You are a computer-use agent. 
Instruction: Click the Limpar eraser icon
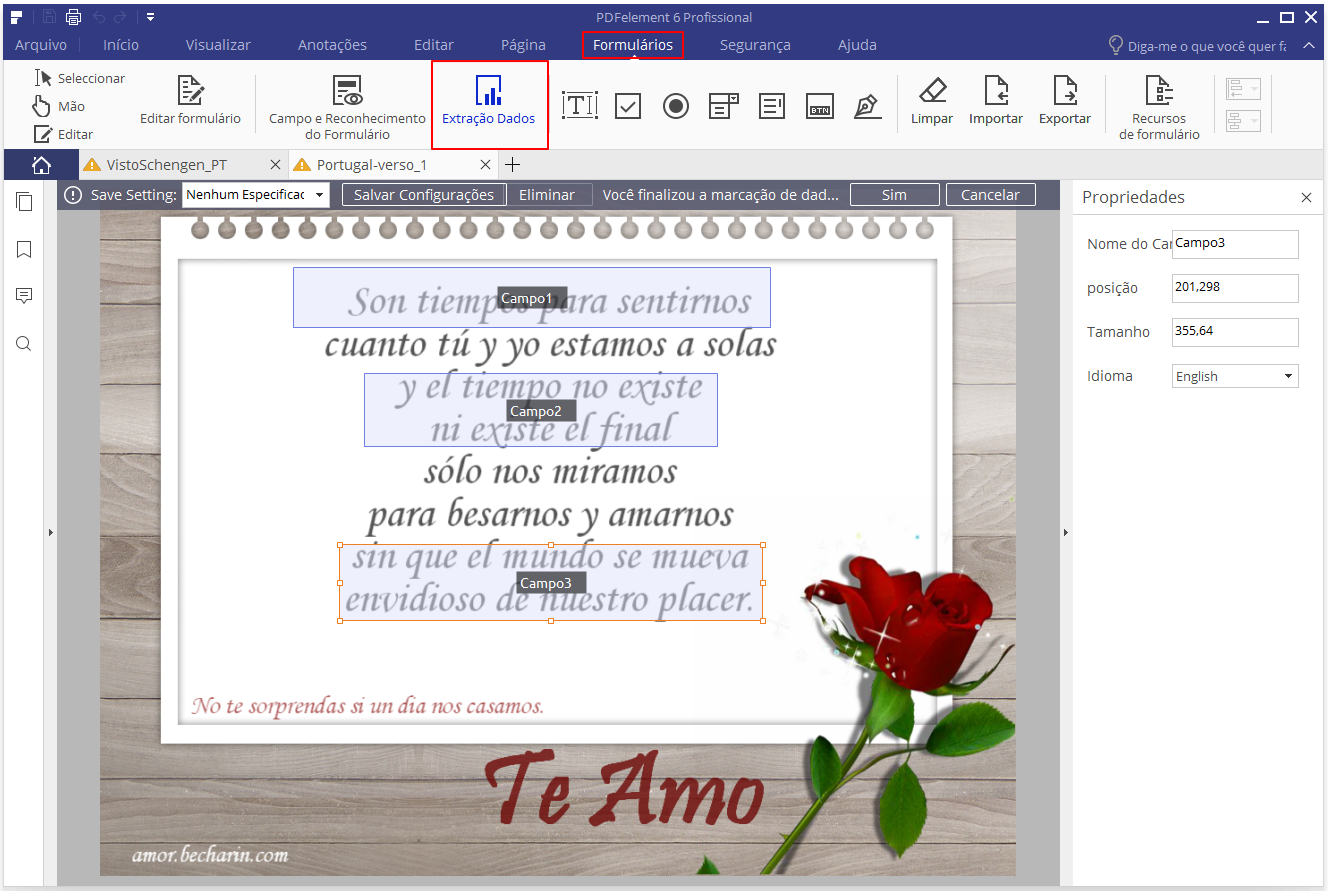pyautogui.click(x=932, y=90)
